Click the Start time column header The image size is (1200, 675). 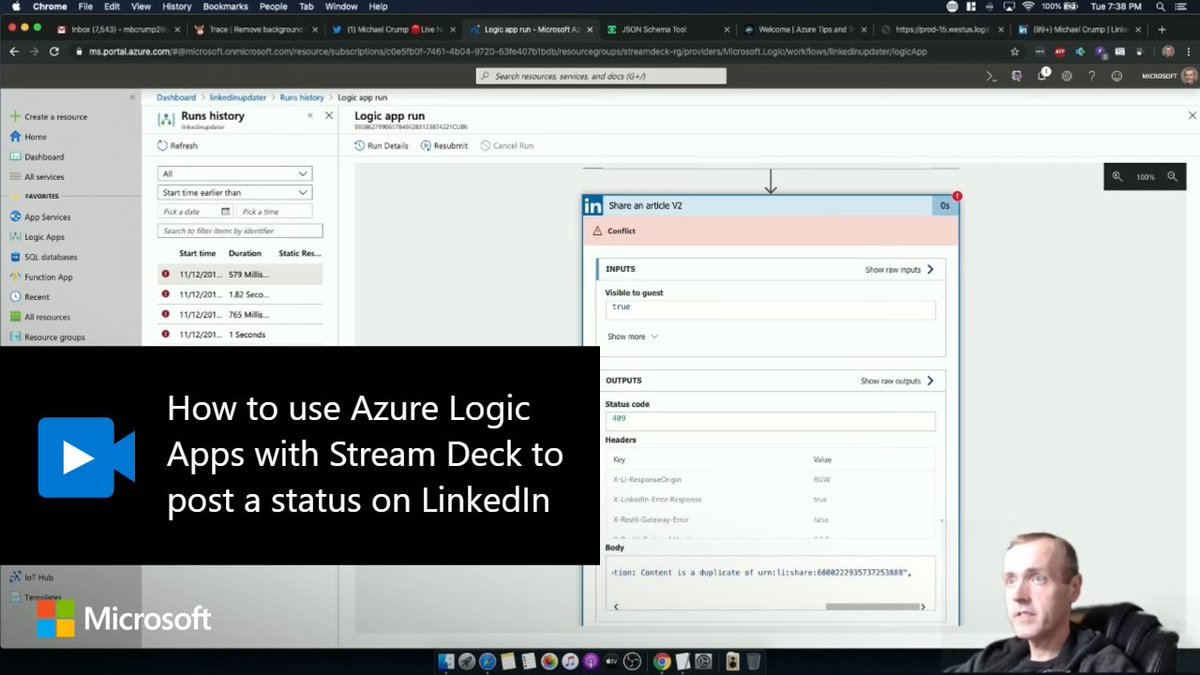[x=197, y=254]
